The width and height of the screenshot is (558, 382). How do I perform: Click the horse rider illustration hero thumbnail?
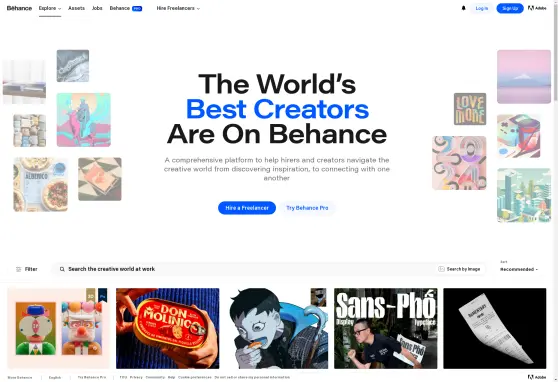84,120
